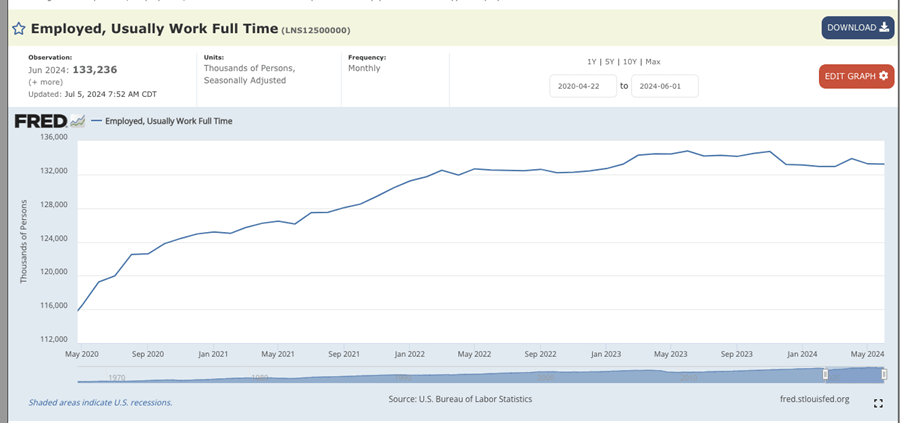
Task: Click the legend label Employed, Usually Work Full Time
Action: 168,121
